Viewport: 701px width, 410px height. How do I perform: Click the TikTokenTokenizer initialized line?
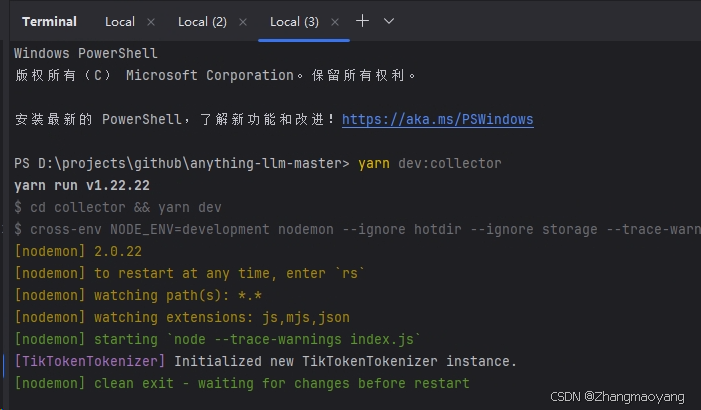[x=266, y=361]
